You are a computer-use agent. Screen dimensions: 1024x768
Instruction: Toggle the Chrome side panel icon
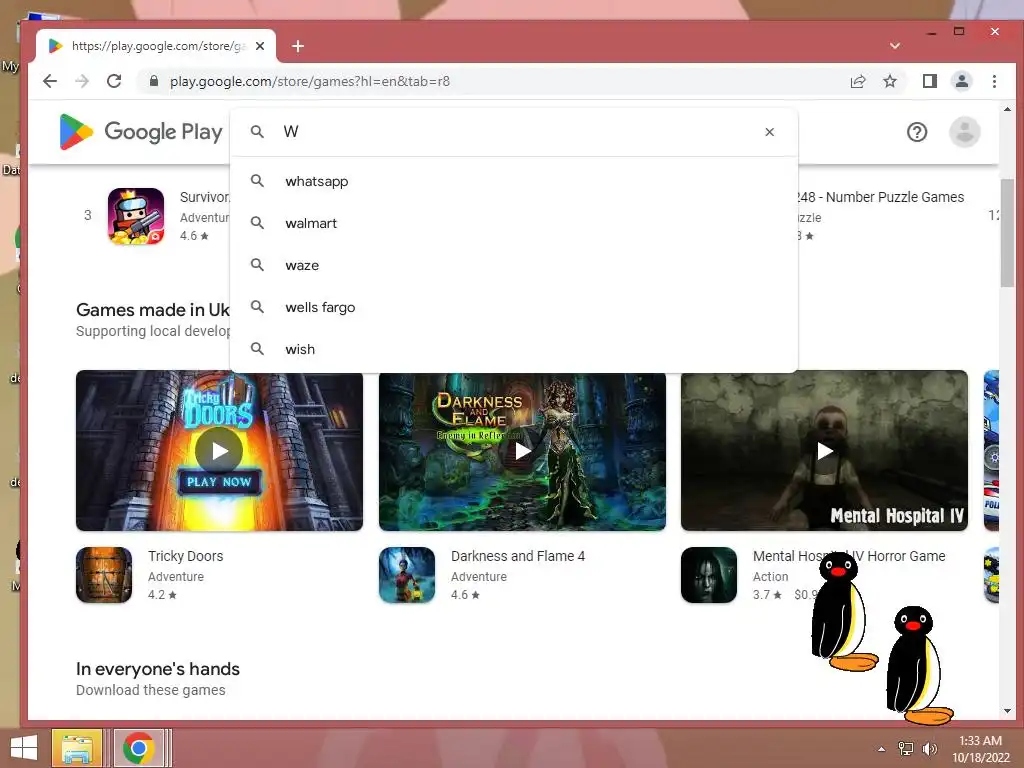click(930, 81)
